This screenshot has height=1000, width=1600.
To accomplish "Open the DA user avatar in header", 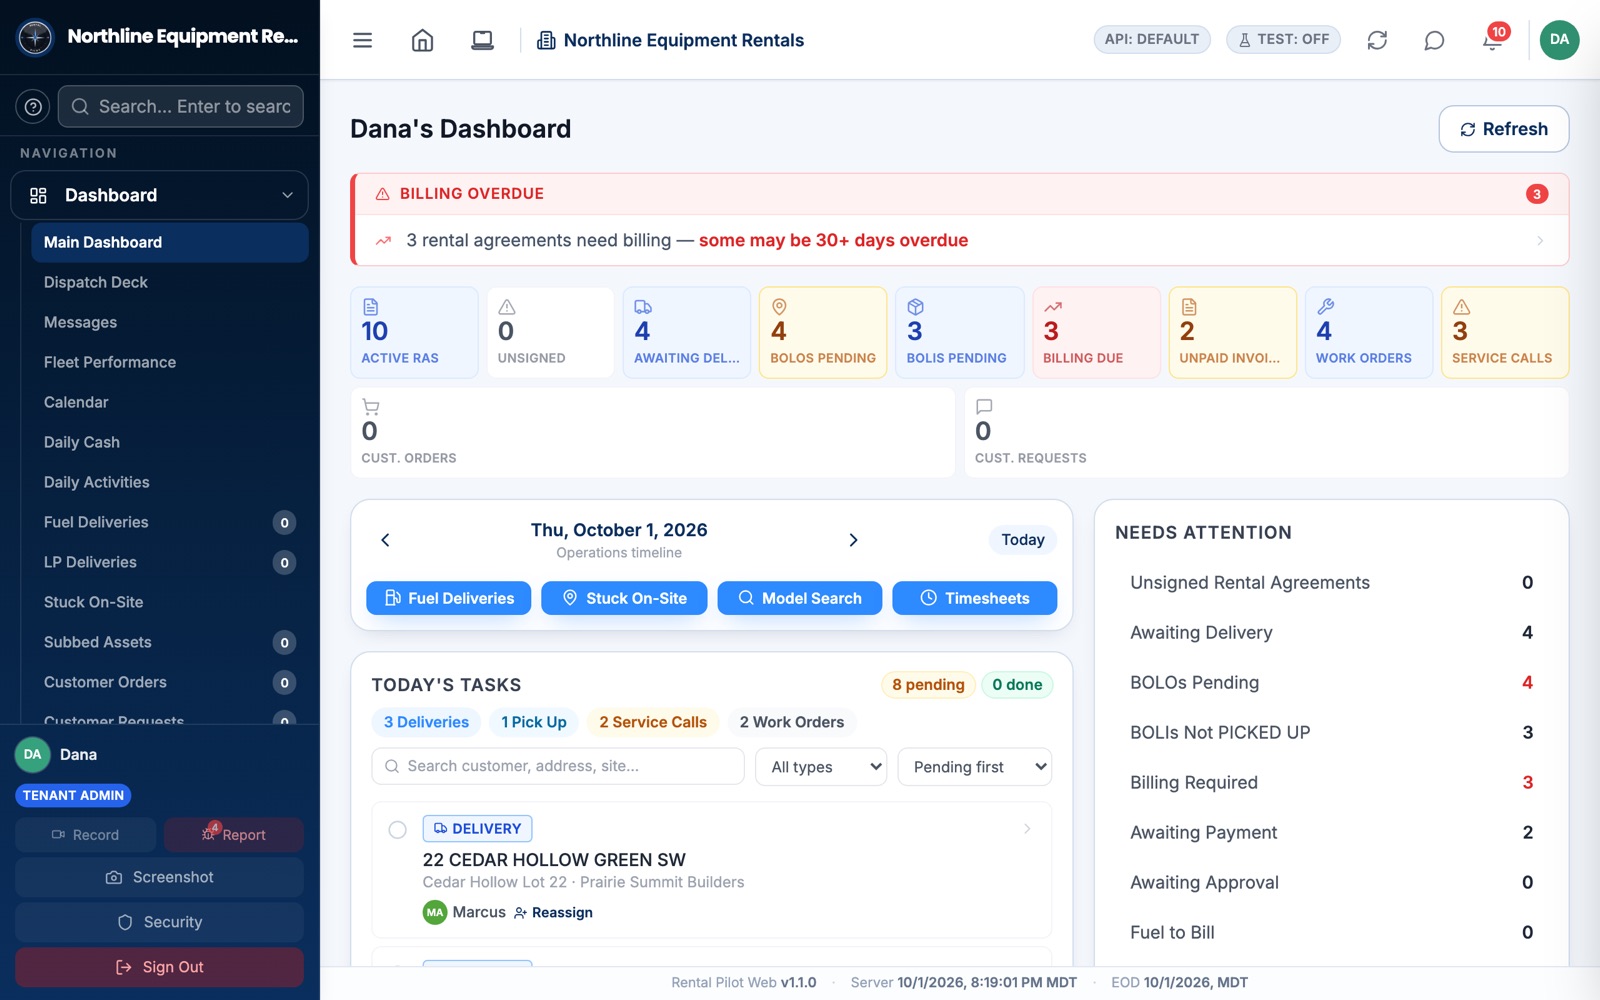I will [1559, 40].
